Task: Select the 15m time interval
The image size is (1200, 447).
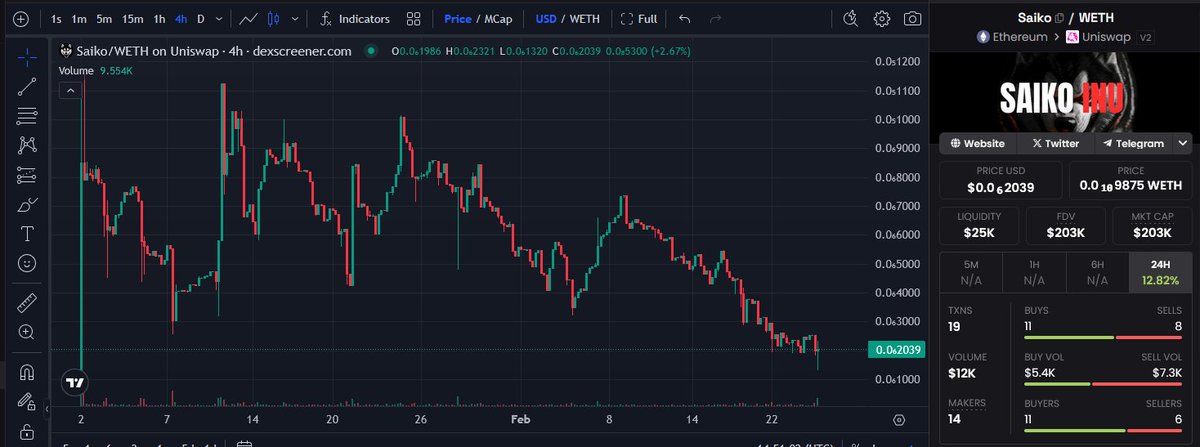Action: click(x=132, y=18)
